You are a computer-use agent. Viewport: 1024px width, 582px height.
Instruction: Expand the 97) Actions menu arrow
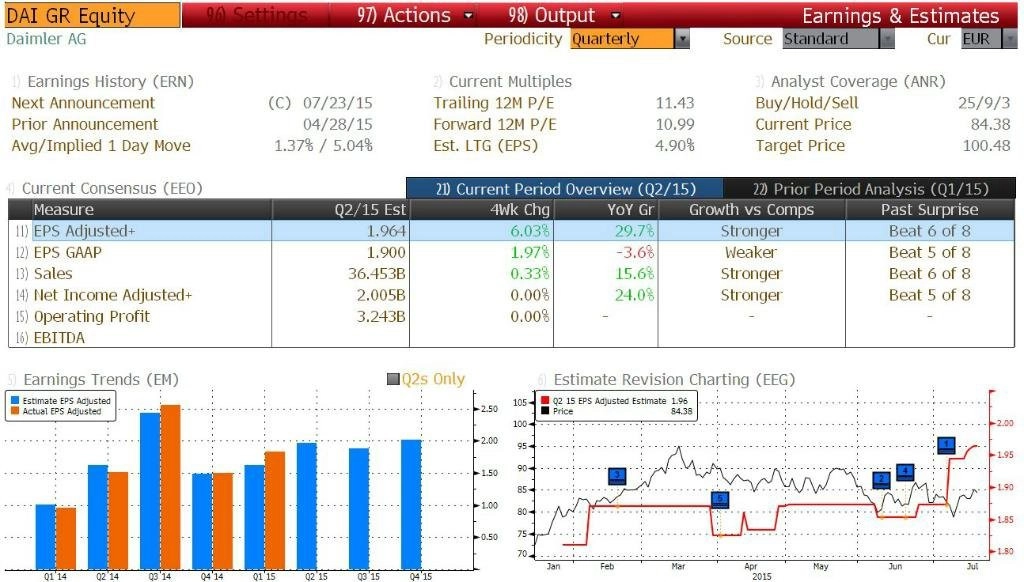click(x=468, y=16)
